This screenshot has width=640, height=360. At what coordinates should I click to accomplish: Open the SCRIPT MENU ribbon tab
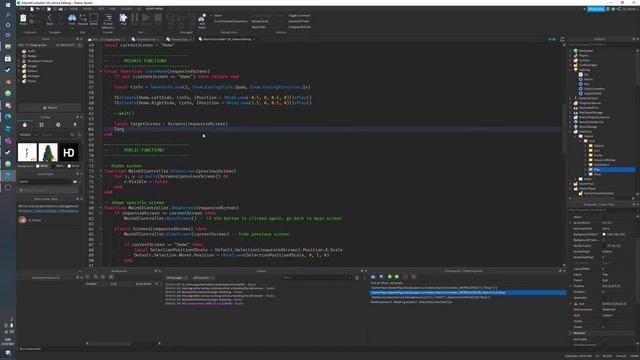point(154,9)
